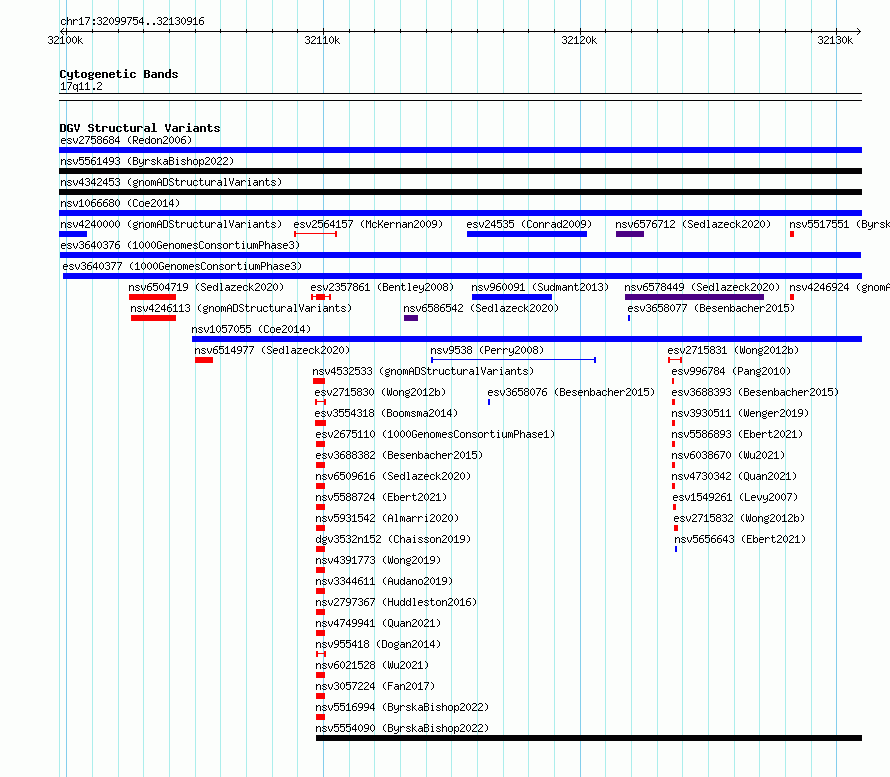Select esv3688393 (Besenbacher2015) label

pos(755,392)
